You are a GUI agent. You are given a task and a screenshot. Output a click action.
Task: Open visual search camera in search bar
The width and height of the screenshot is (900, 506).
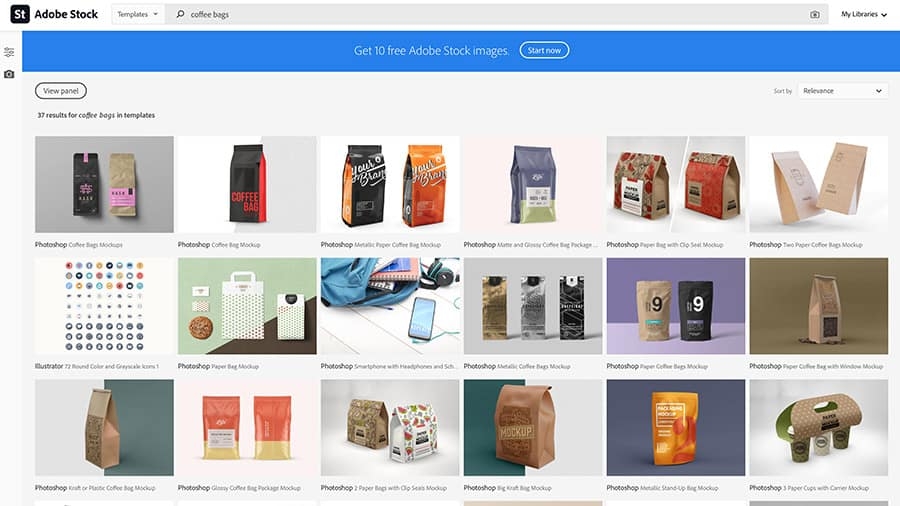pos(814,14)
